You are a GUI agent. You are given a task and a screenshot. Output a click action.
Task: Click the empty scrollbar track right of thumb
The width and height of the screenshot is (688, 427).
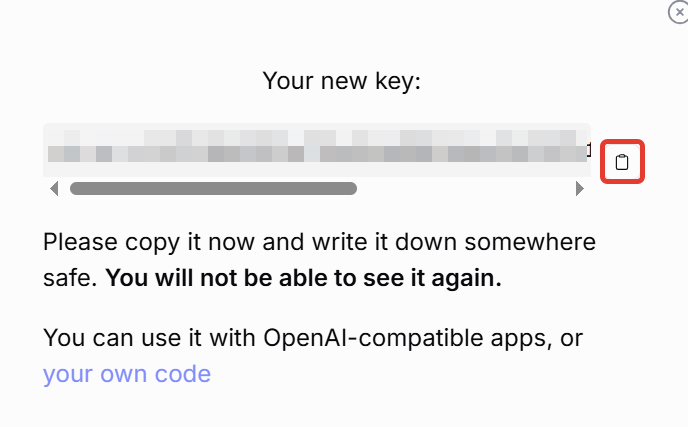(465, 188)
